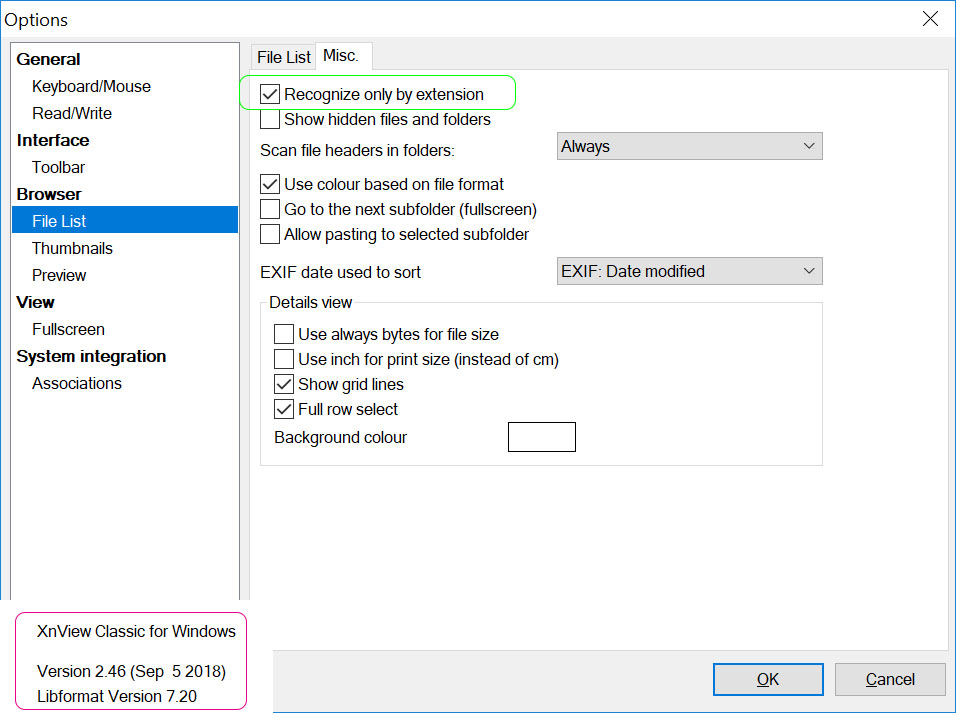Uncheck Full row select option

(x=284, y=410)
